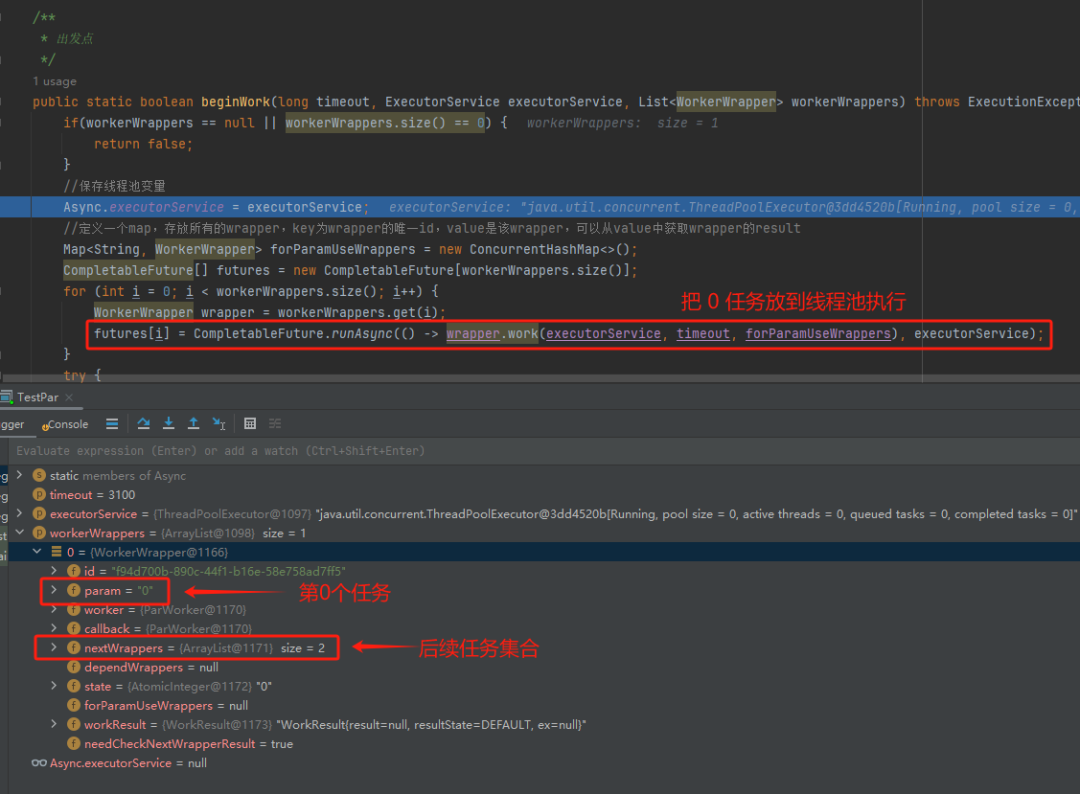Click the Step Out debugger icon

click(194, 424)
